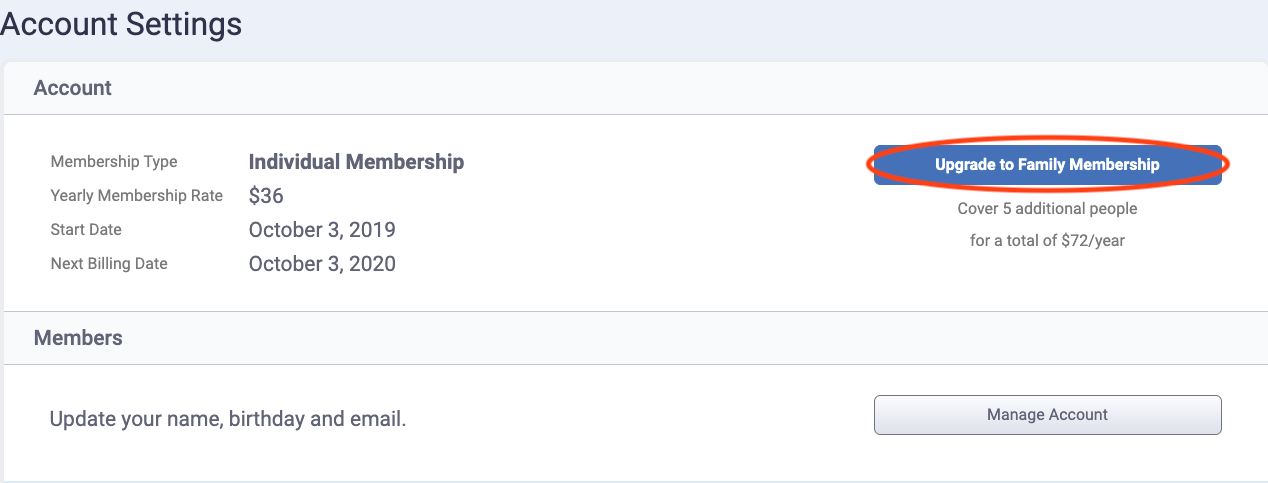1268x483 pixels.
Task: Click the Upgrade to Family Membership button
Action: [x=1047, y=165]
